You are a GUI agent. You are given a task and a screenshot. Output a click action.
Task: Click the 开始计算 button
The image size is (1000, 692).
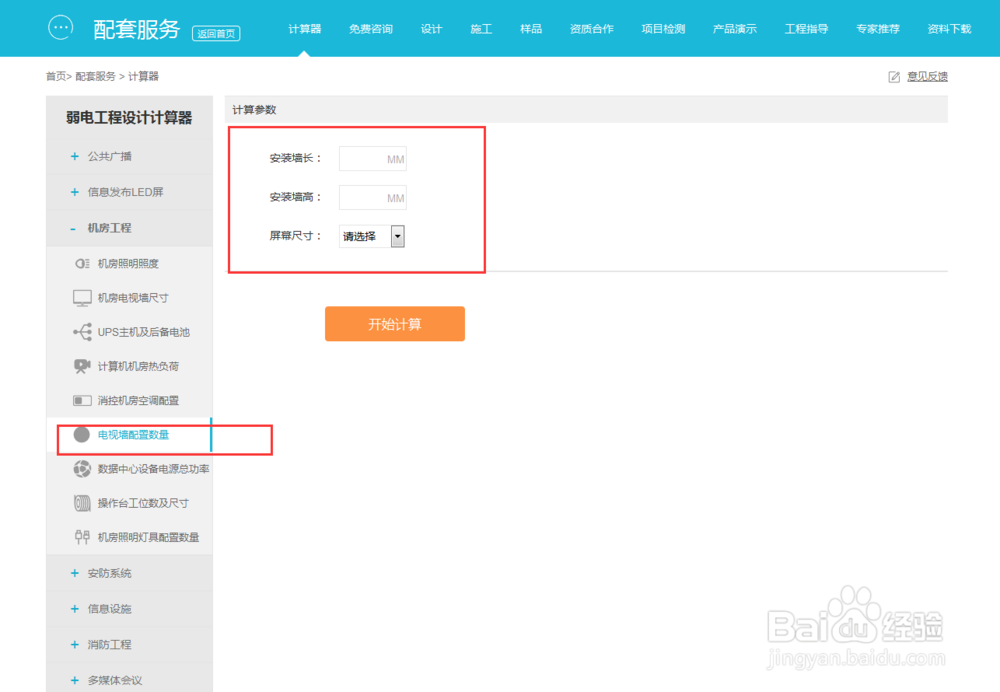[x=395, y=324]
